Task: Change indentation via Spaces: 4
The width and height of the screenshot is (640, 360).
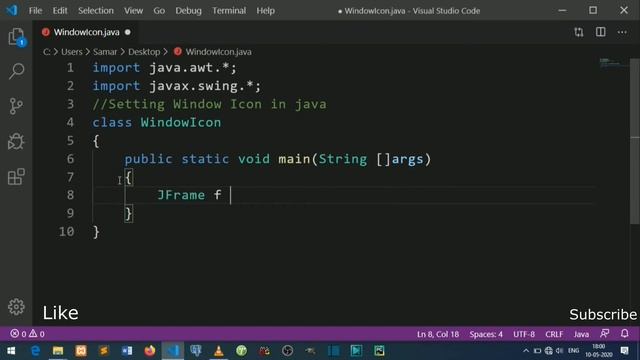Action: 486,334
